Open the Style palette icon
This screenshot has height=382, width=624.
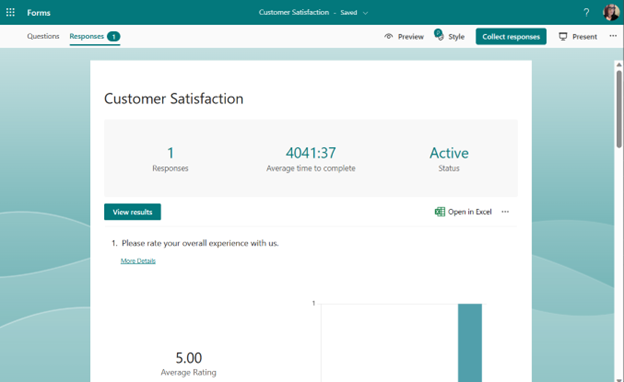439,35
